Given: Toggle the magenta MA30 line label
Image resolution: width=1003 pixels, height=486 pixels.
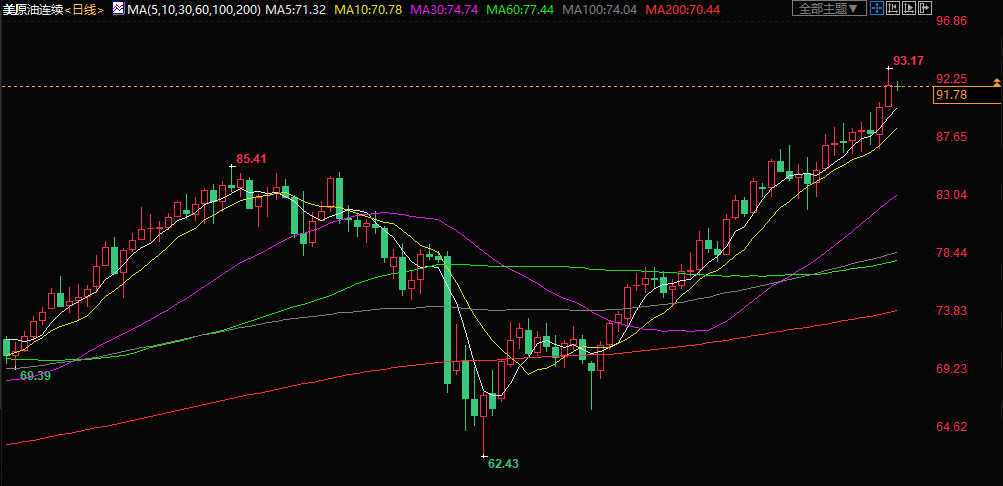Looking at the screenshot, I should coord(444,9).
